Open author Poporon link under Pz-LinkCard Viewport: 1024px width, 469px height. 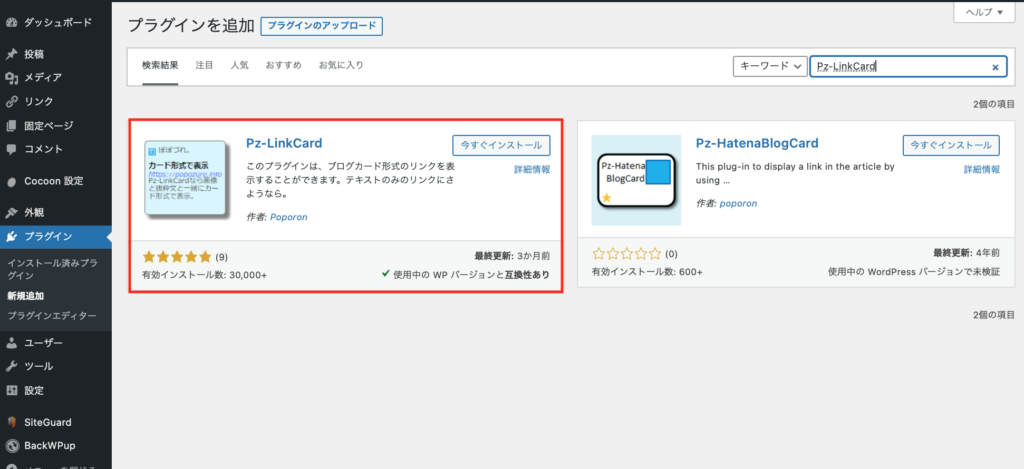tap(289, 217)
